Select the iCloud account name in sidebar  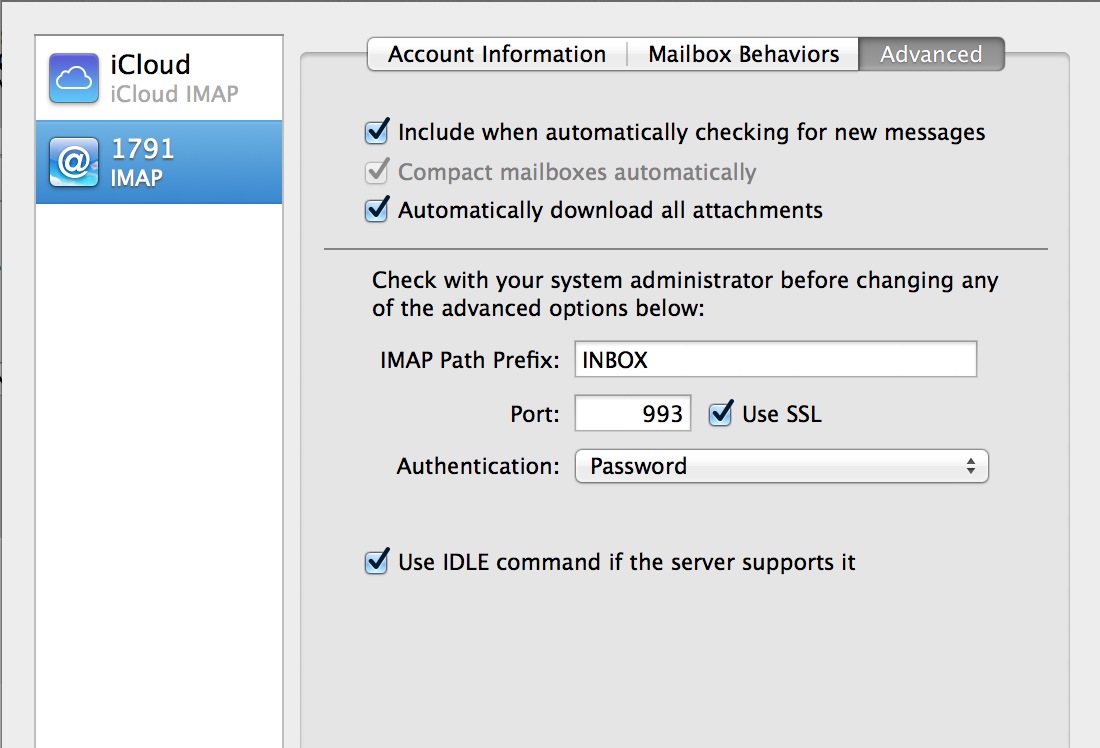(150, 65)
